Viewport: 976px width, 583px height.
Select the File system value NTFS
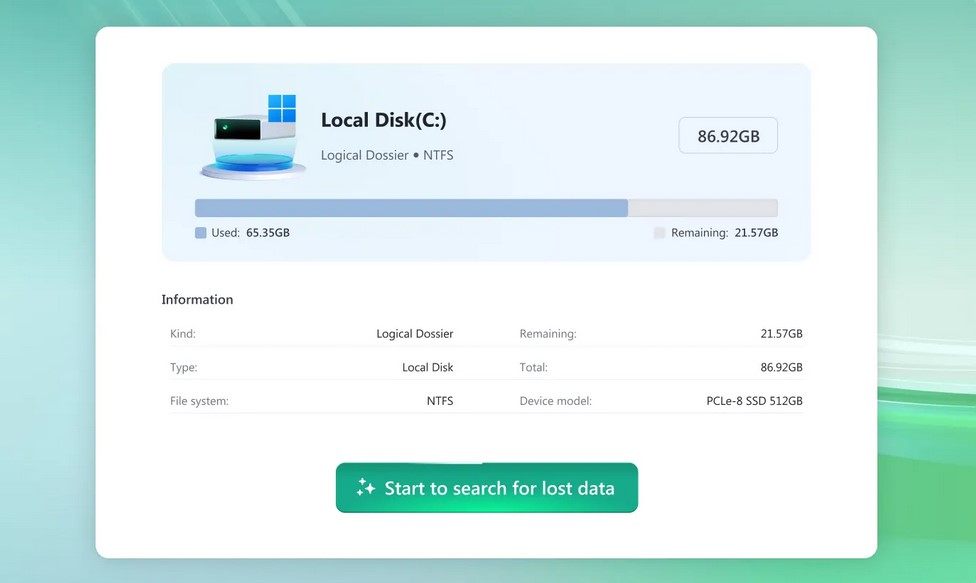(439, 401)
